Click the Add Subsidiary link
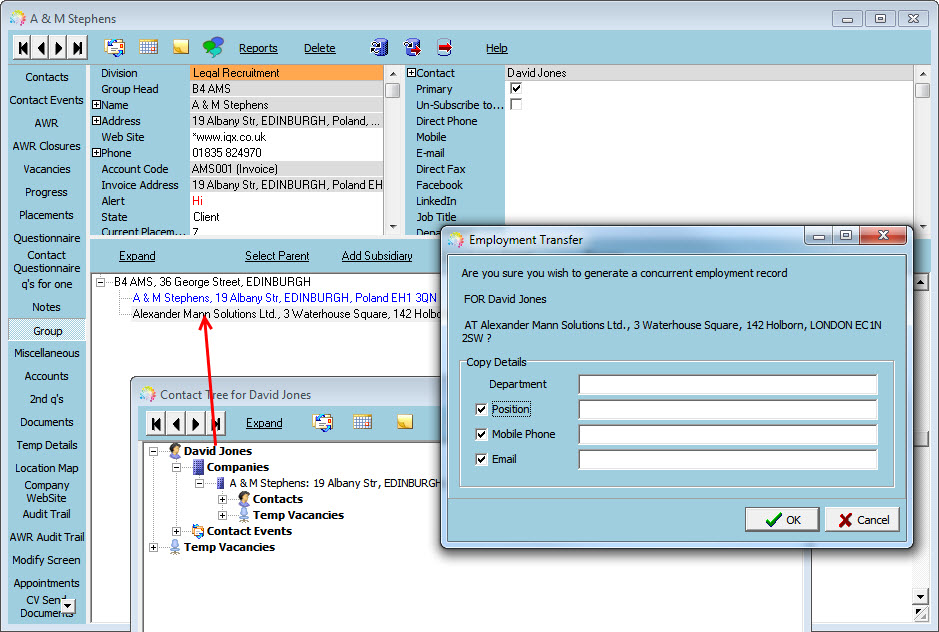 tap(377, 256)
